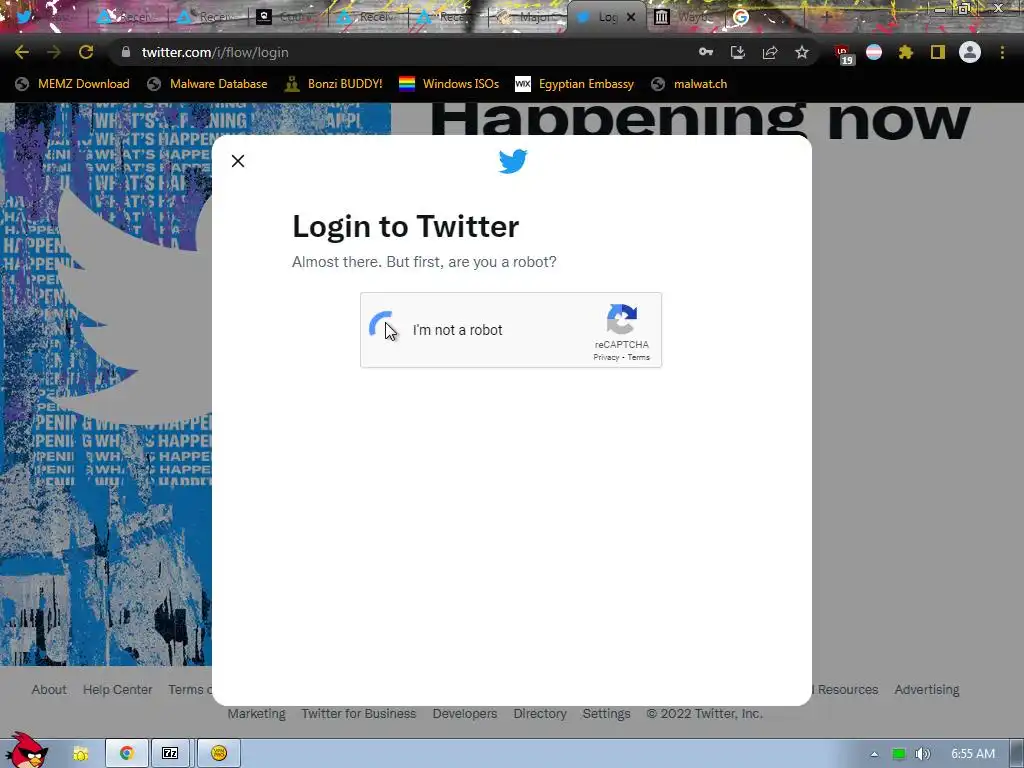
Task: Go forward to the next page
Action: pyautogui.click(x=54, y=52)
